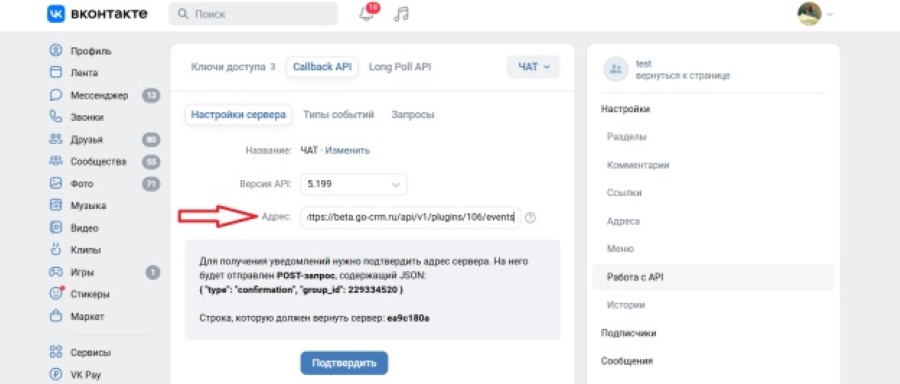Screen dimensions: 900x384
Task: Open the Запросы sub-tab
Action: [413, 115]
